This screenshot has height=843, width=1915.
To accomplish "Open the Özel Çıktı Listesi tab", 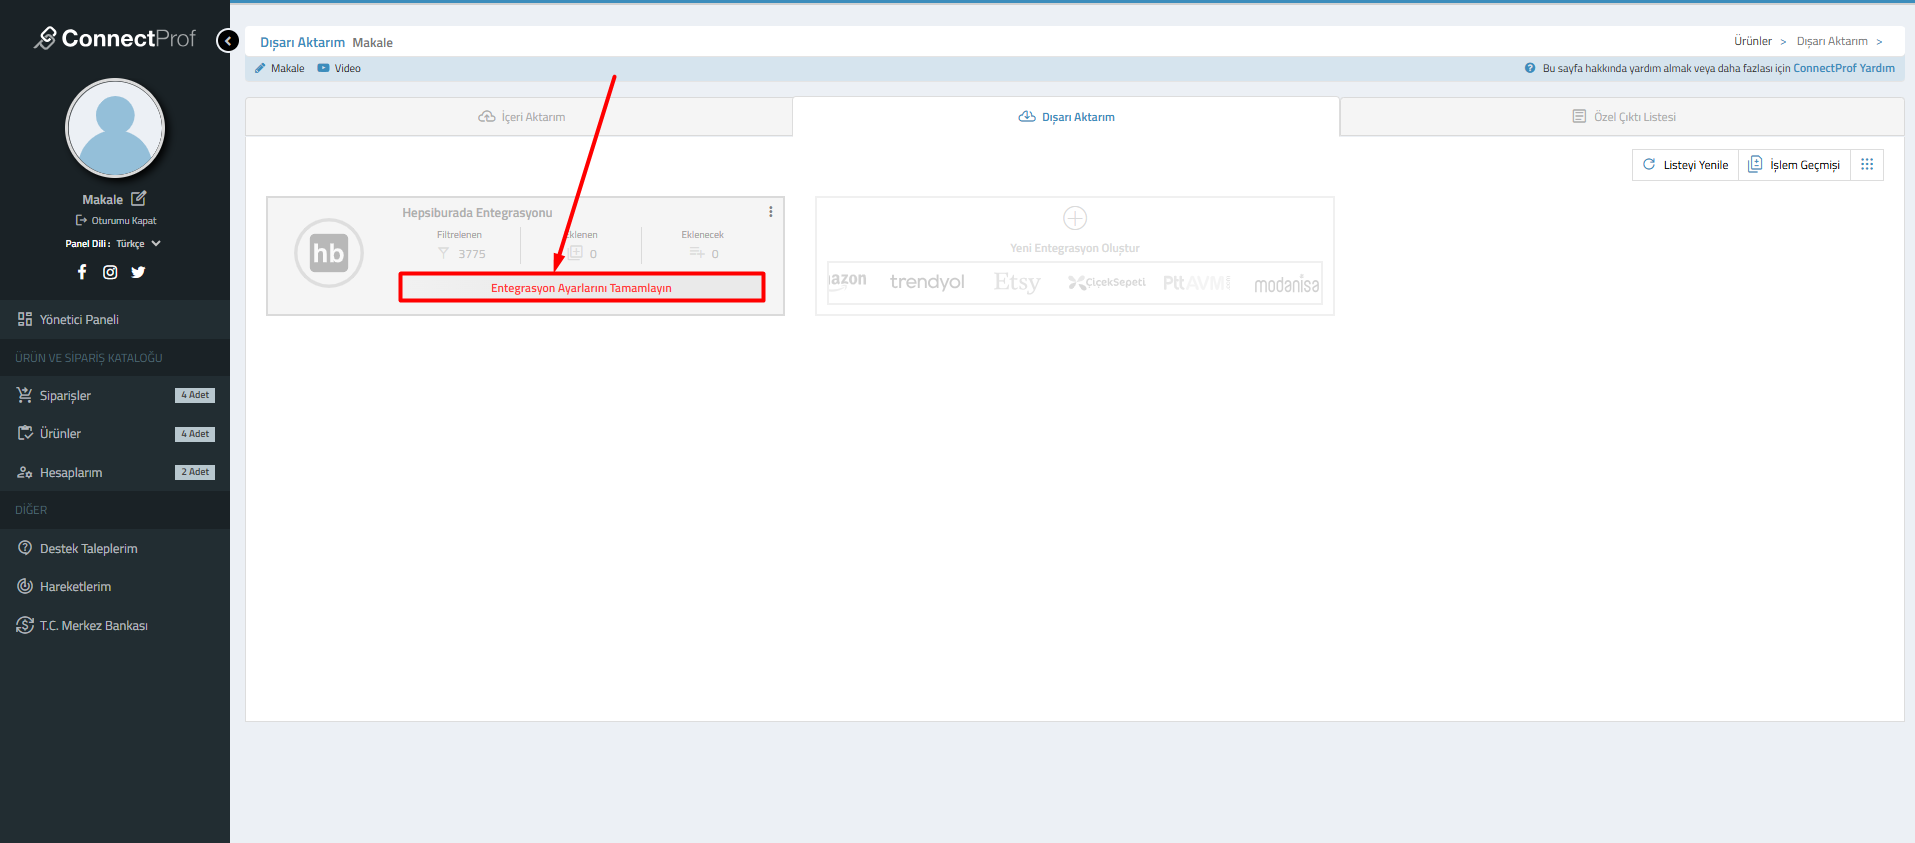I will [1623, 117].
